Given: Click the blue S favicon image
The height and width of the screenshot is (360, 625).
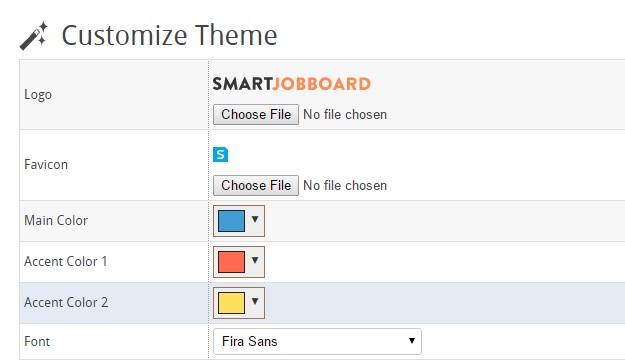Looking at the screenshot, I should pyautogui.click(x=220, y=155).
